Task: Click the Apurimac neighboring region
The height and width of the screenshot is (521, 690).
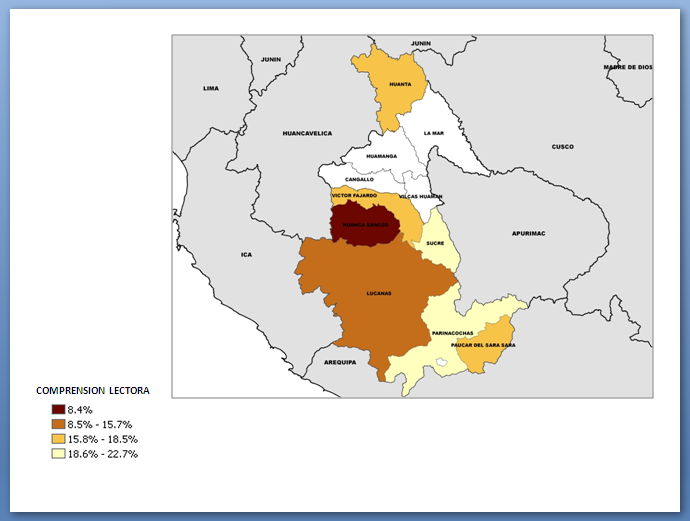Action: 527,232
